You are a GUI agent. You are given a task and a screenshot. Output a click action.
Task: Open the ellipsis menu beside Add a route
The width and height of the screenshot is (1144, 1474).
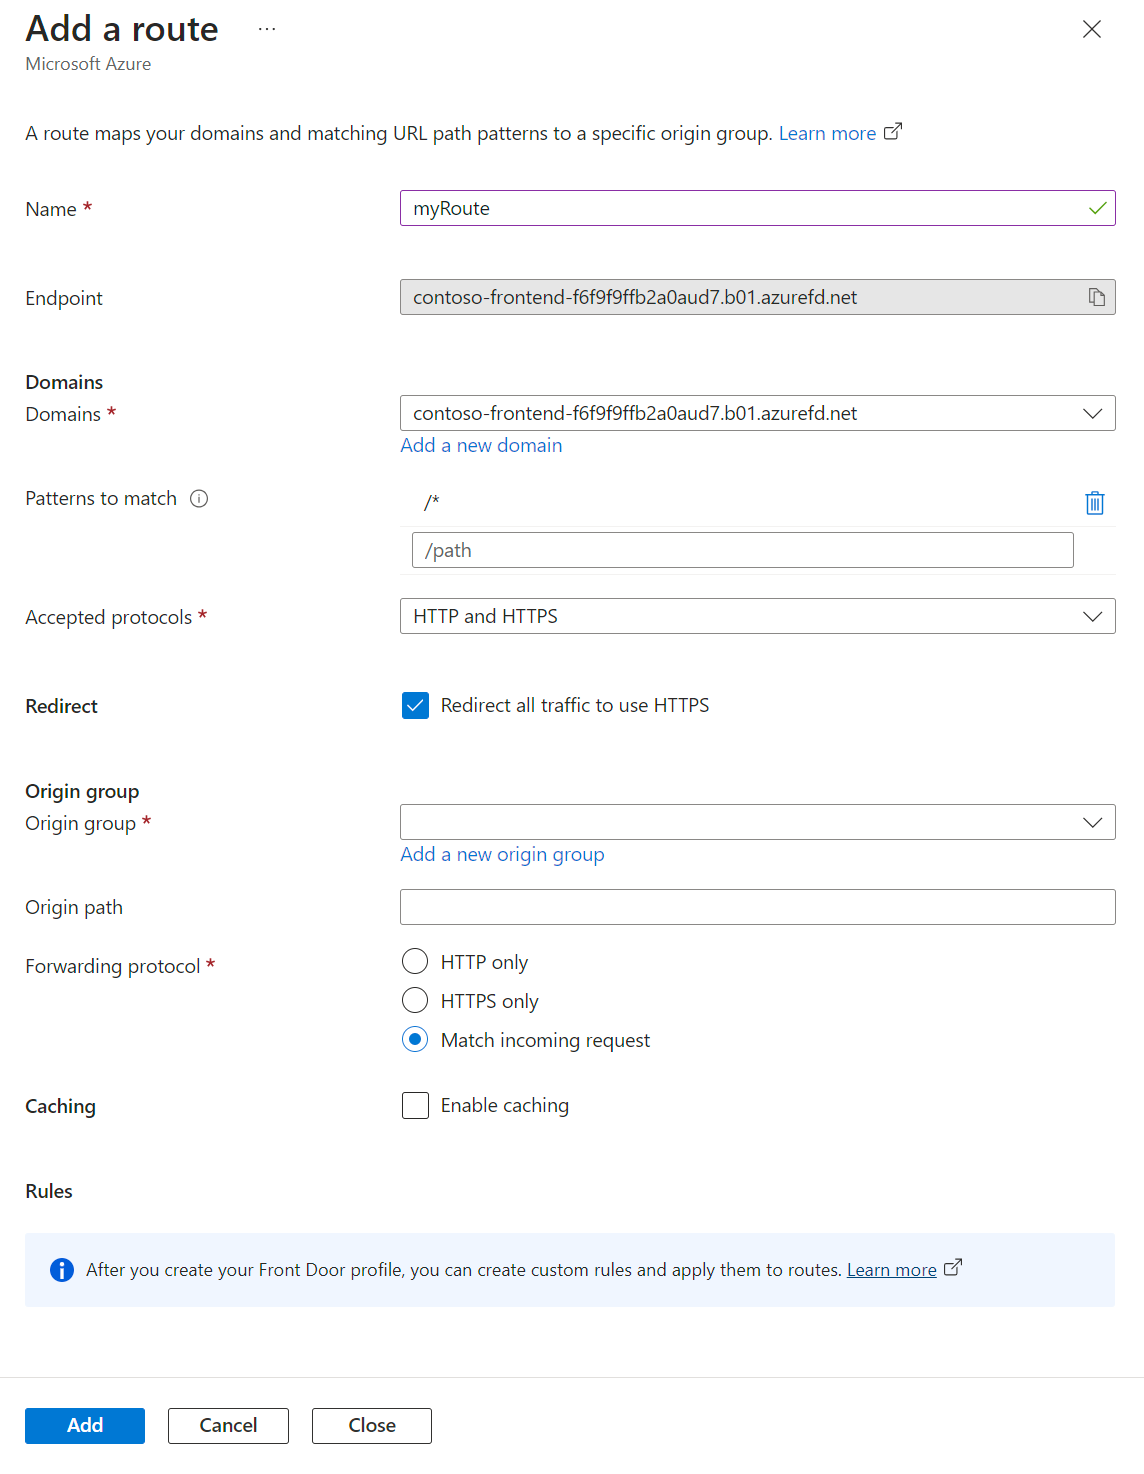click(266, 29)
